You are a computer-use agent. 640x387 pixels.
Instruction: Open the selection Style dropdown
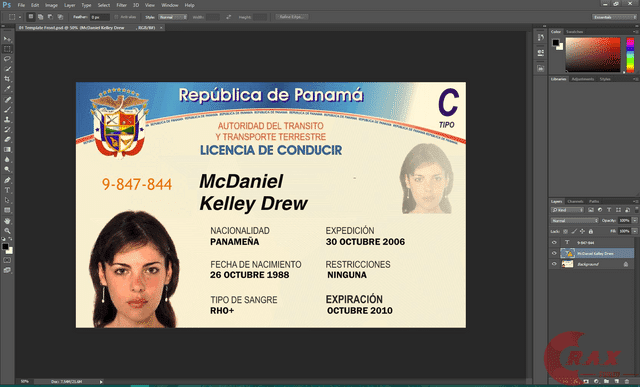pos(173,17)
